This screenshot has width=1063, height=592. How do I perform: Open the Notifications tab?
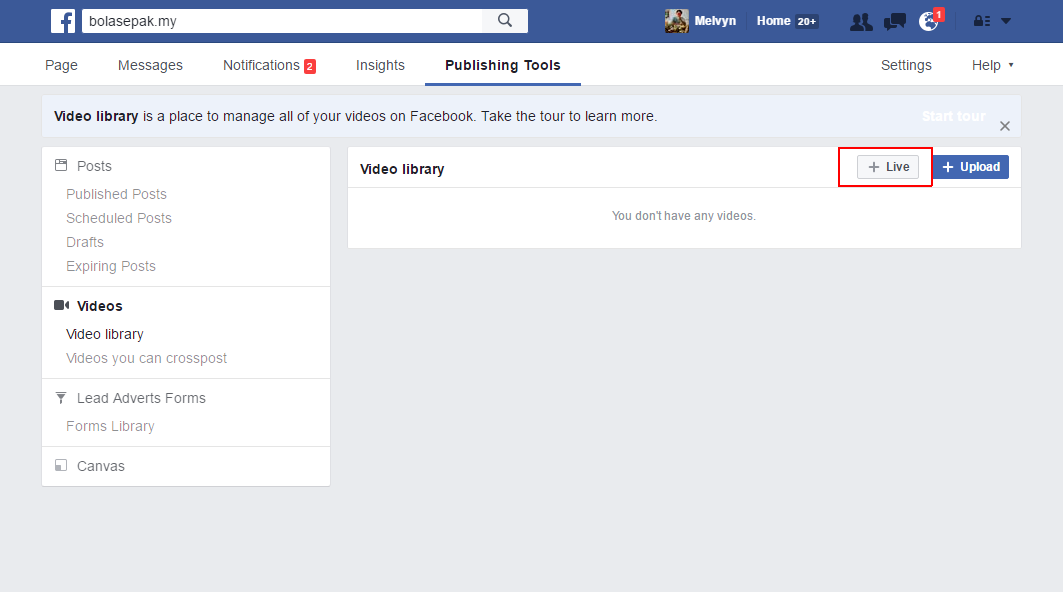269,65
